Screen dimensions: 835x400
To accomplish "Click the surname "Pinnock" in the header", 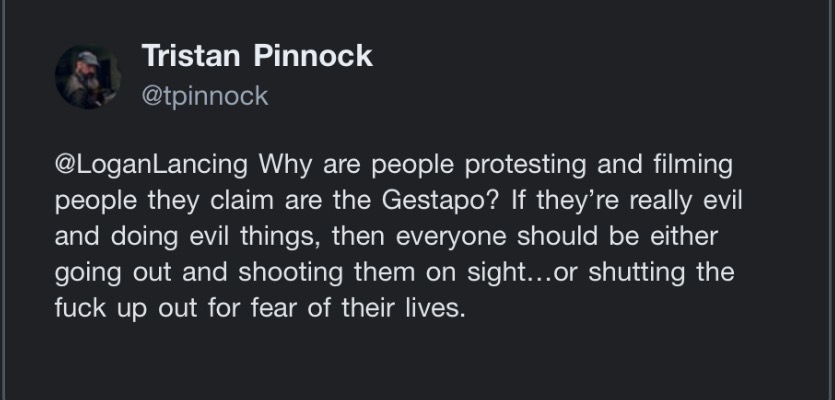I will point(311,56).
